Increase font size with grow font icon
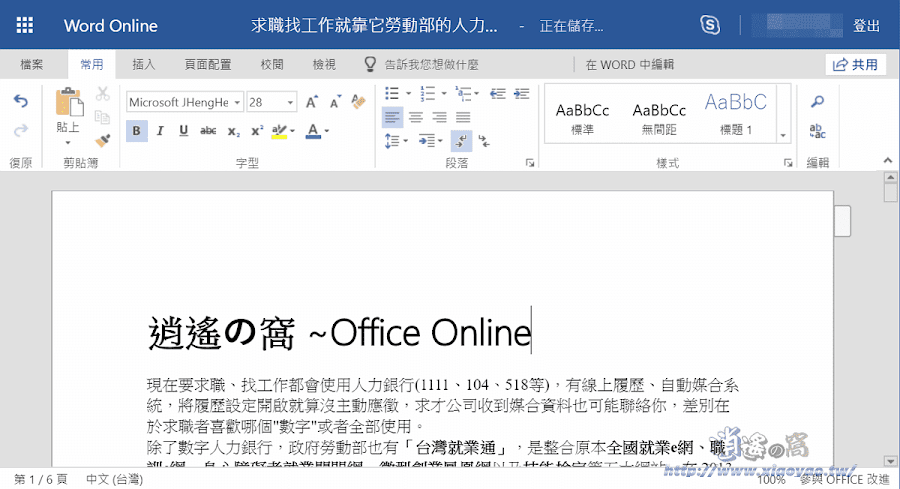The height and width of the screenshot is (489, 900). click(312, 102)
